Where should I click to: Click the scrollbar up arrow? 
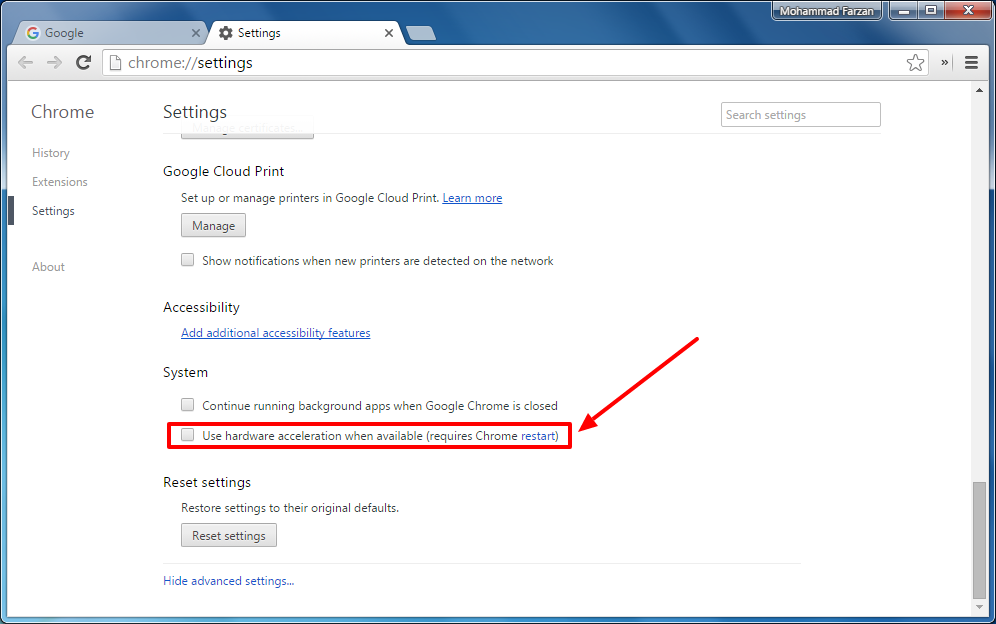point(979,90)
